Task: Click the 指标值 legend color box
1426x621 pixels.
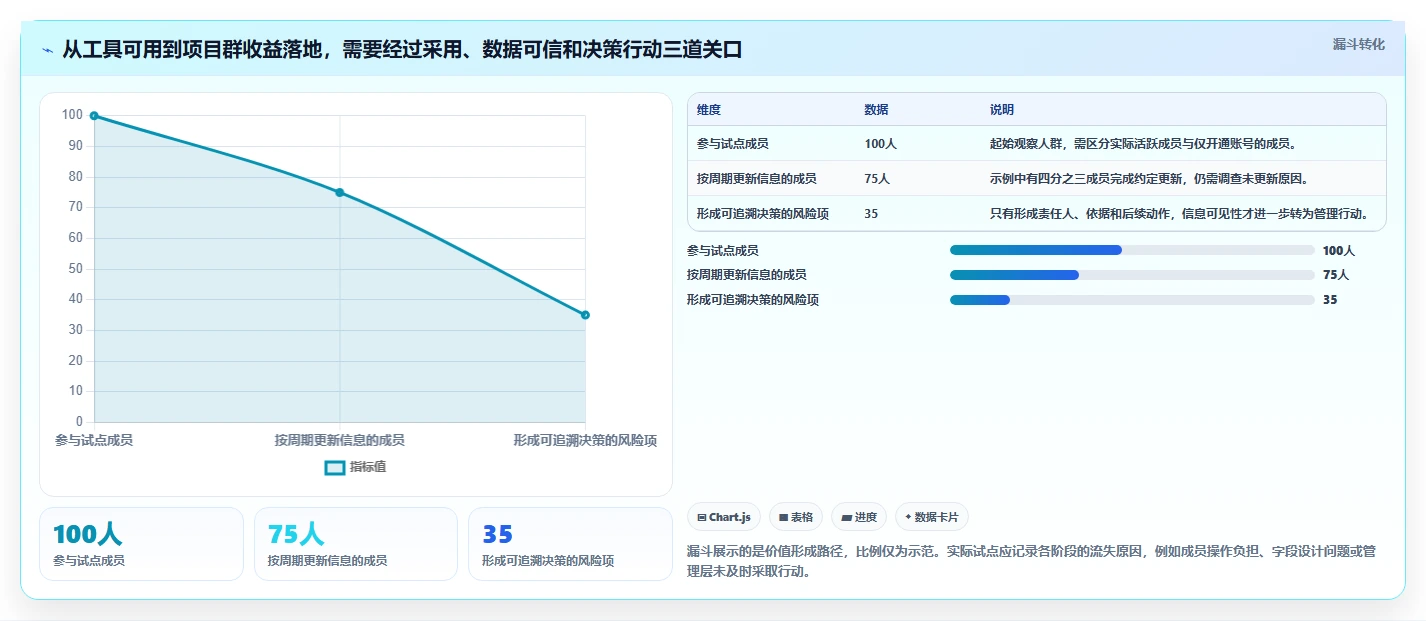Action: pos(335,467)
